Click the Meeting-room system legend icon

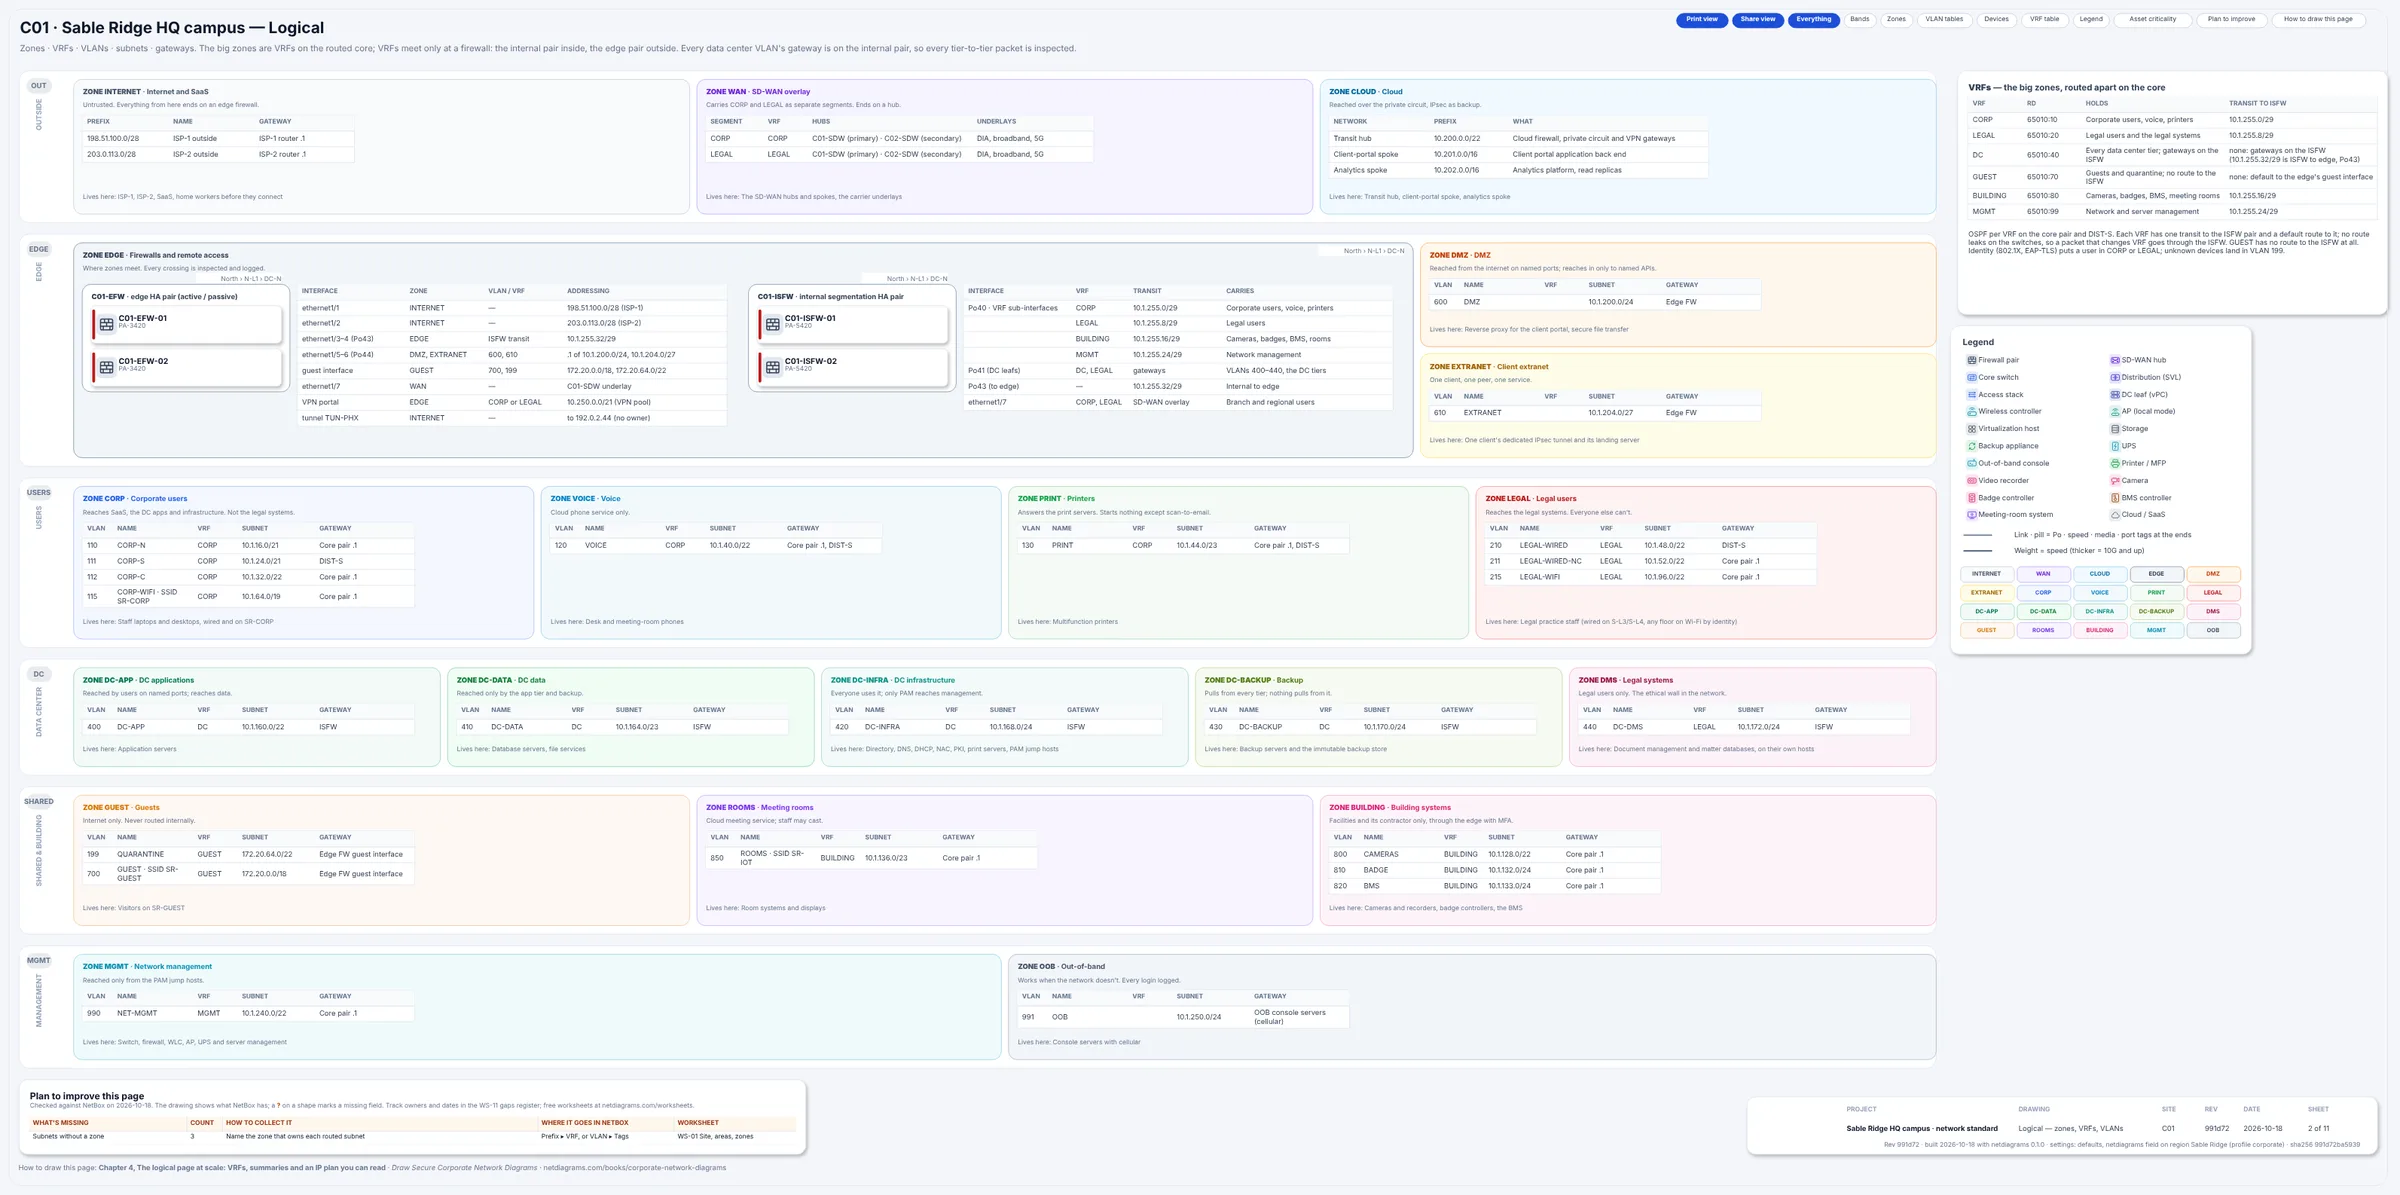1971,515
